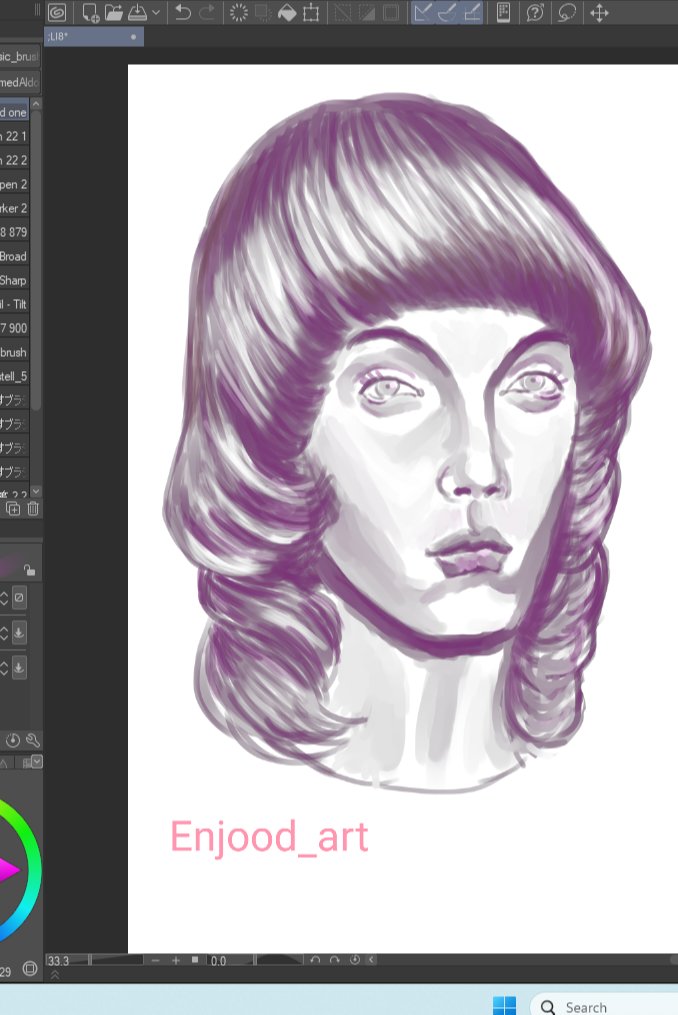Viewport: 678px width, 1015px height.
Task: Click the Clear dotted-circle icon
Action: 239,12
